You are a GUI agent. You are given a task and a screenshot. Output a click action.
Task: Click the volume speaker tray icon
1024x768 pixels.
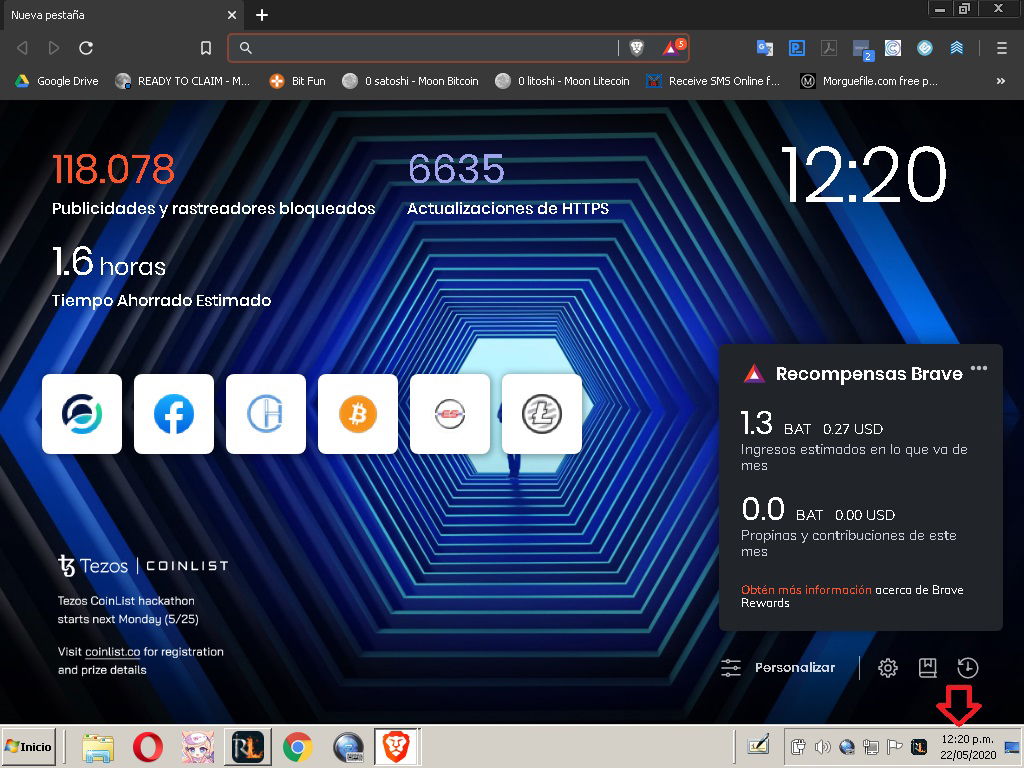click(822, 747)
